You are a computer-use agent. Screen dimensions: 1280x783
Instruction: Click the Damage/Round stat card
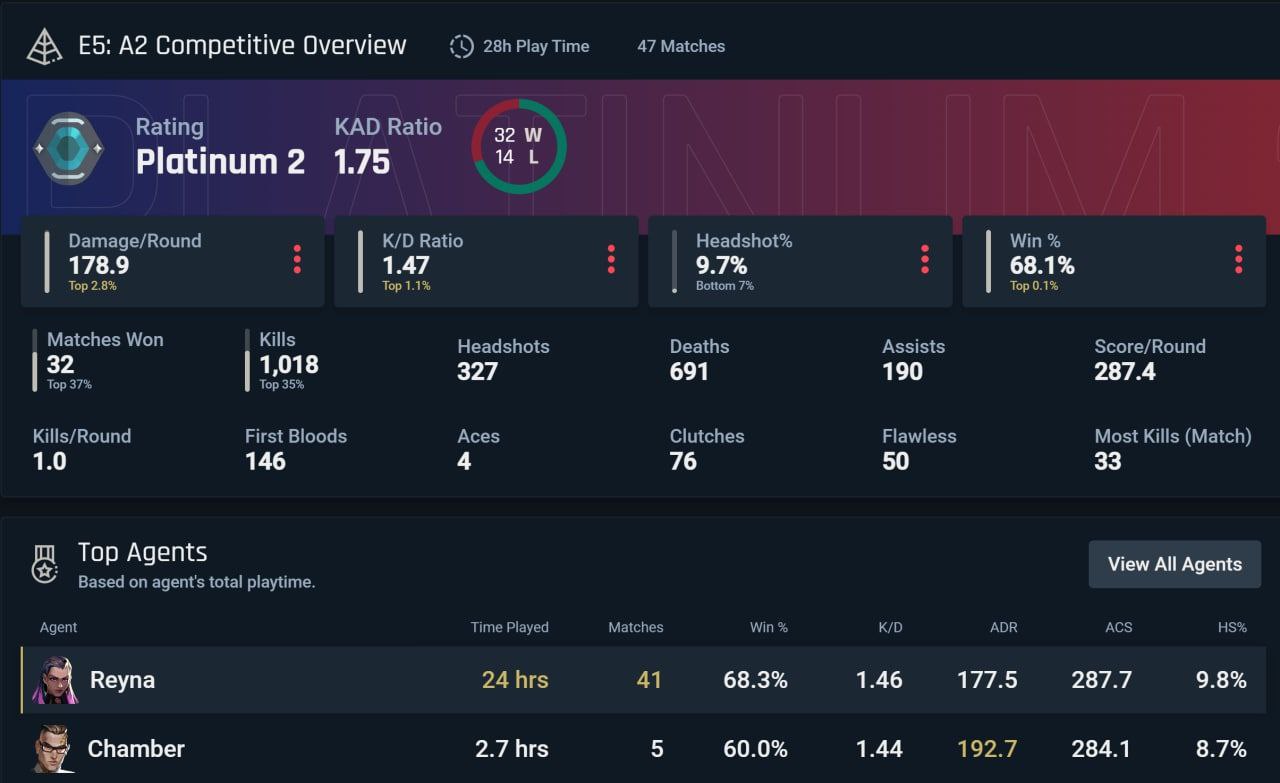pos(172,262)
